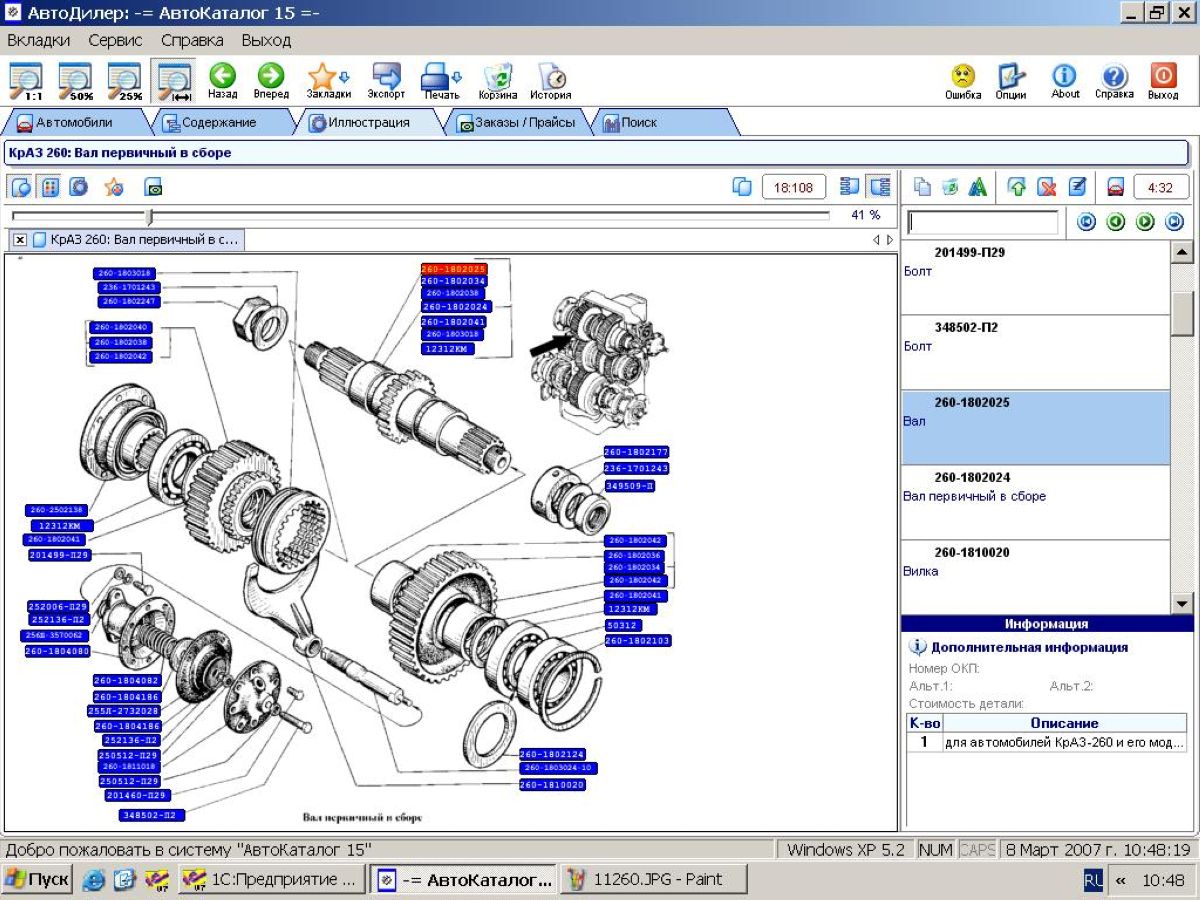The image size is (1200, 900).
Task: Open the Пуск start menu
Action: (x=37, y=880)
